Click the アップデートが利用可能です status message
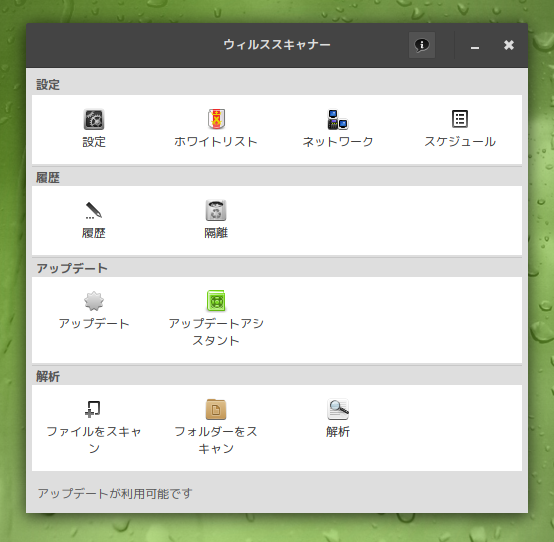 115,493
